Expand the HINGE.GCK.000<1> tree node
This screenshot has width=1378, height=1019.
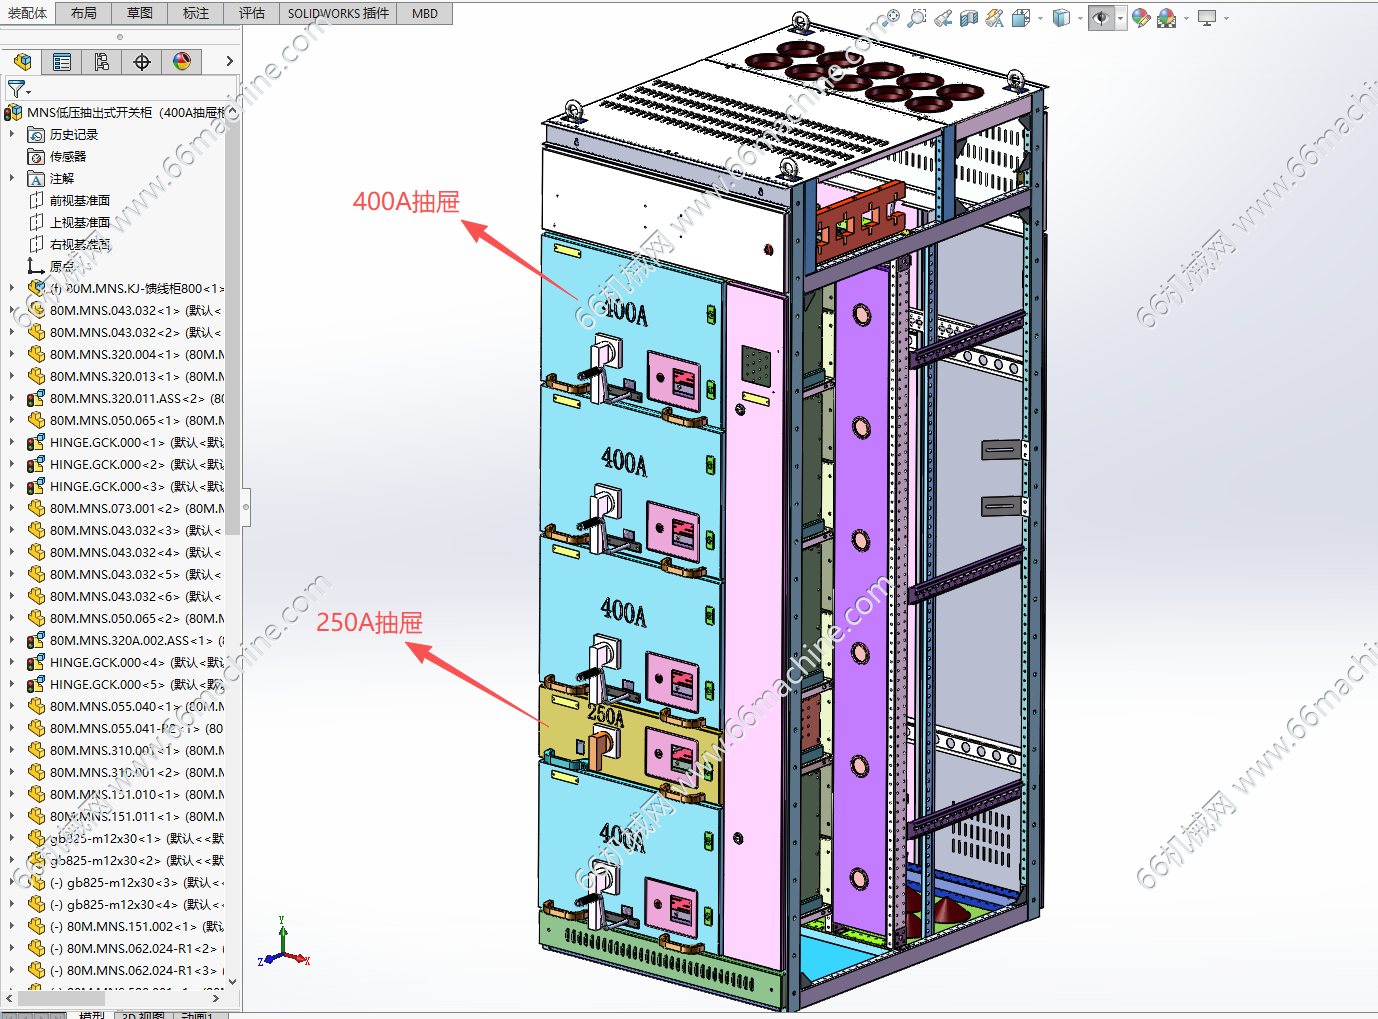tap(12, 442)
